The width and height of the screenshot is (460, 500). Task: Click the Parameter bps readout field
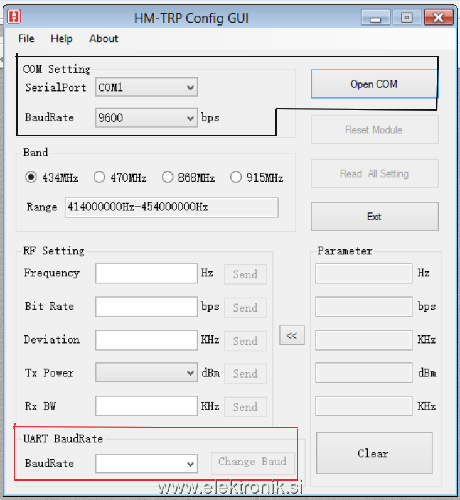point(364,307)
